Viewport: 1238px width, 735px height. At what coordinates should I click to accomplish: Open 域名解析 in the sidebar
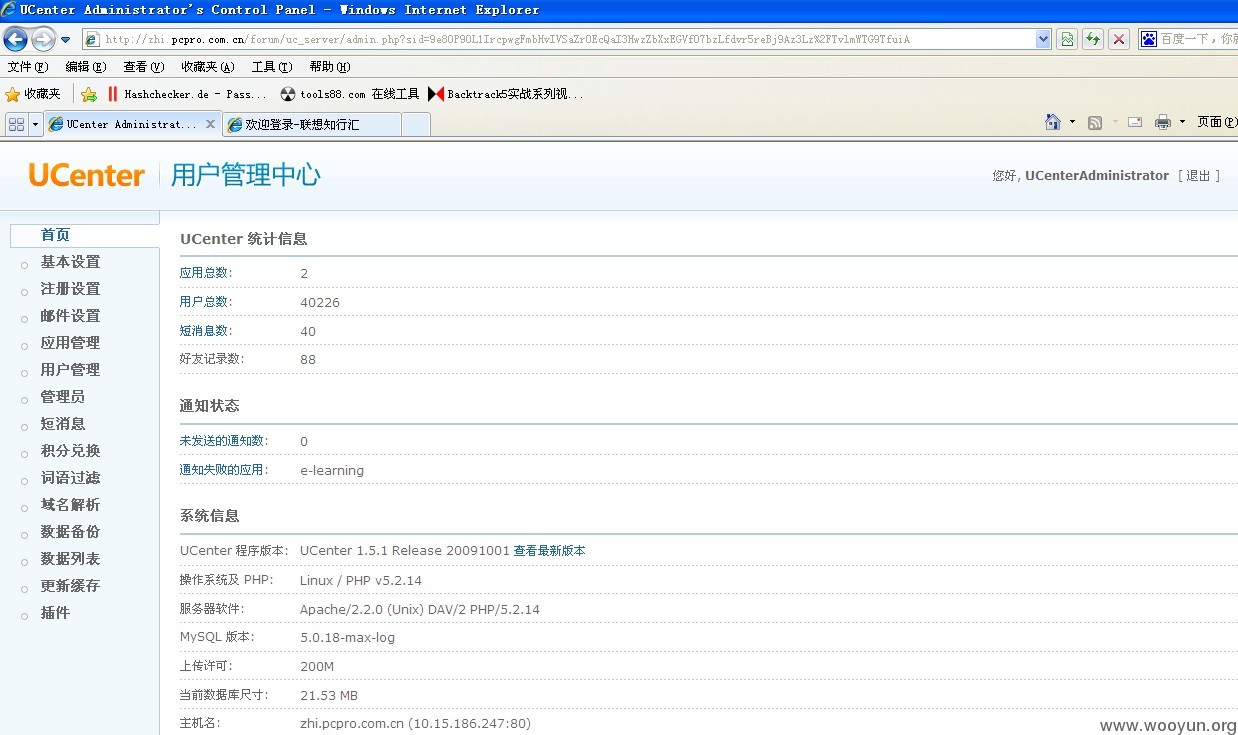coord(70,505)
